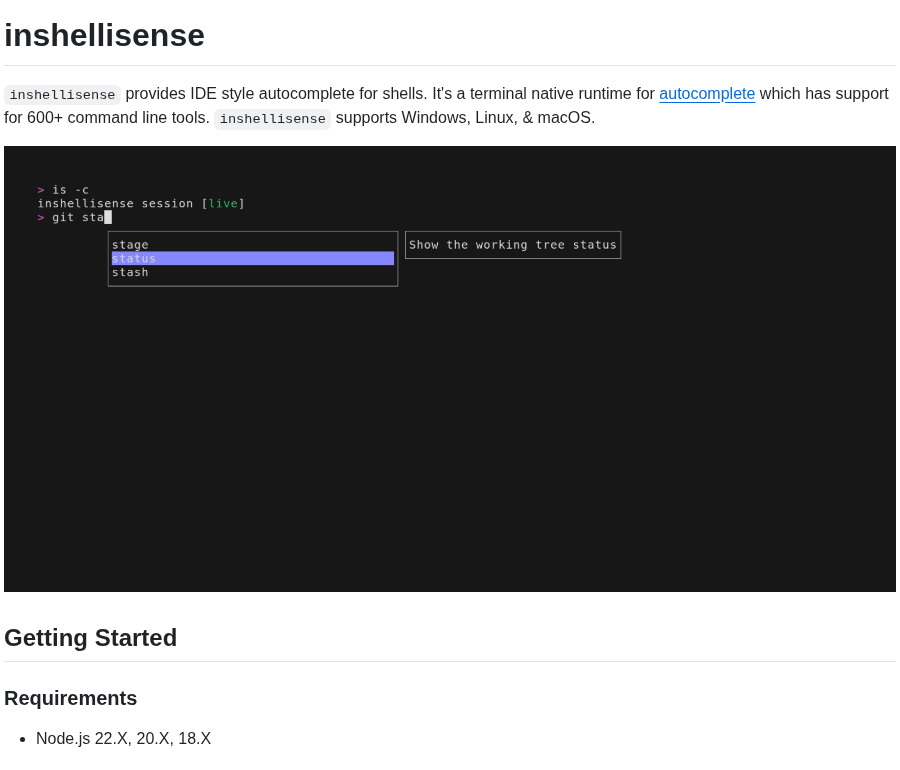
Task: Open the autocomplete hyperlink
Action: pos(707,94)
